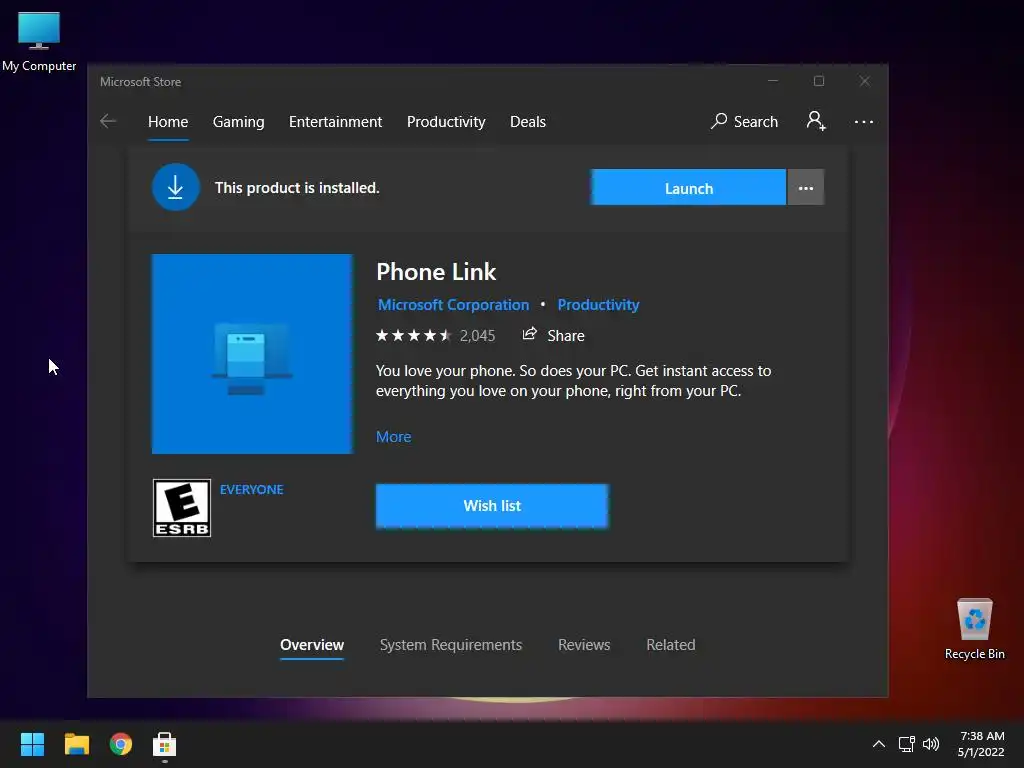The image size is (1024, 768).
Task: Switch to the Home tab
Action: [168, 122]
